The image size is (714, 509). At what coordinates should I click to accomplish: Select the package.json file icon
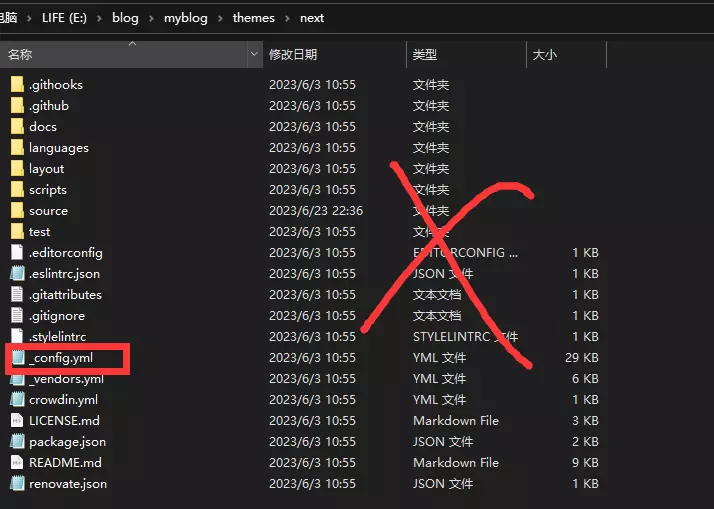point(16,442)
